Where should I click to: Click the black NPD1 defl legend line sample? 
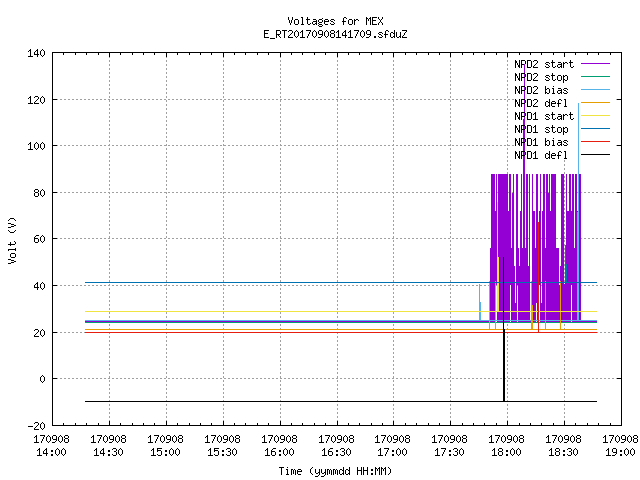(595, 155)
